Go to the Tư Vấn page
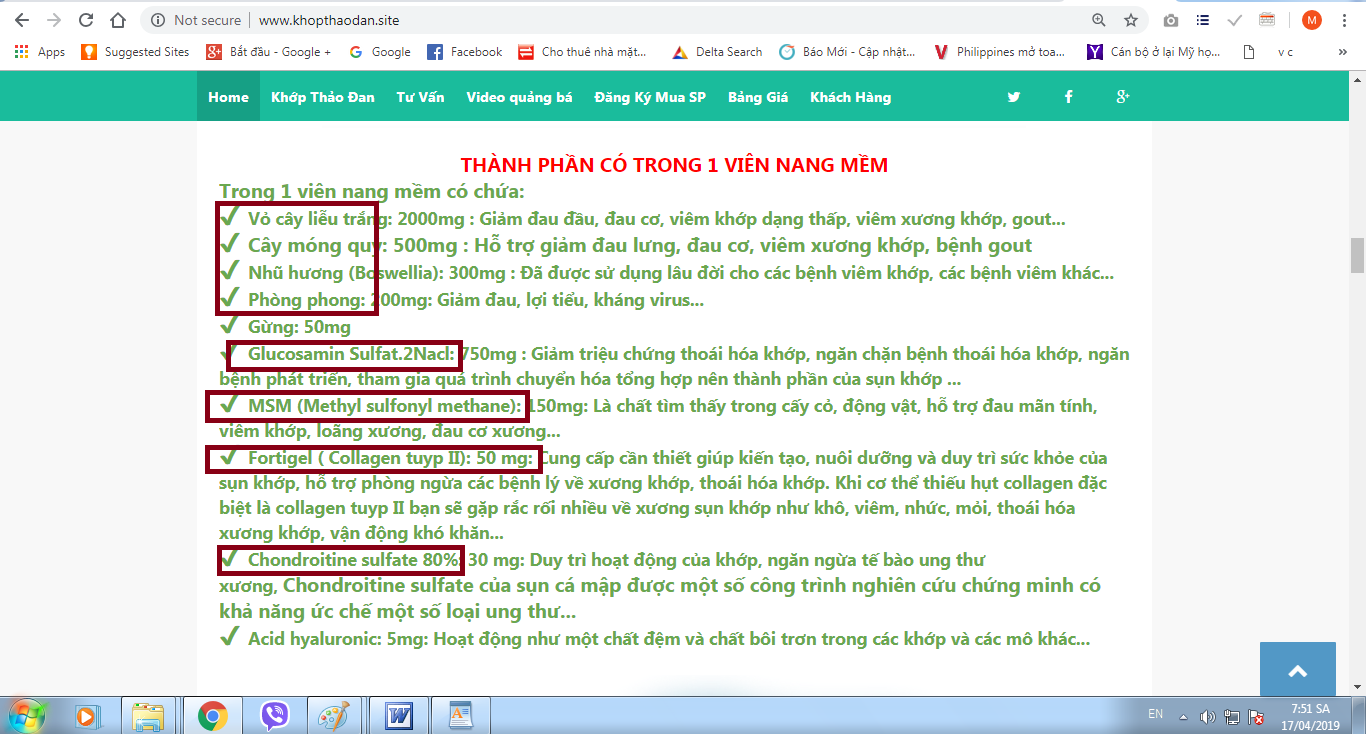Viewport: 1366px width, 734px height. point(420,97)
